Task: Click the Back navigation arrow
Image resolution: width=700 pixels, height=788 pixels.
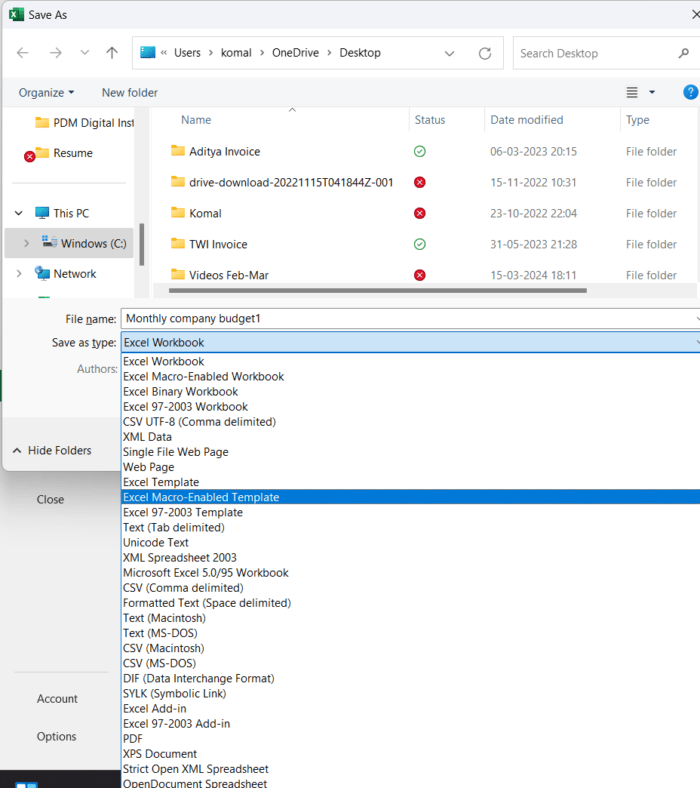Action: (x=23, y=53)
